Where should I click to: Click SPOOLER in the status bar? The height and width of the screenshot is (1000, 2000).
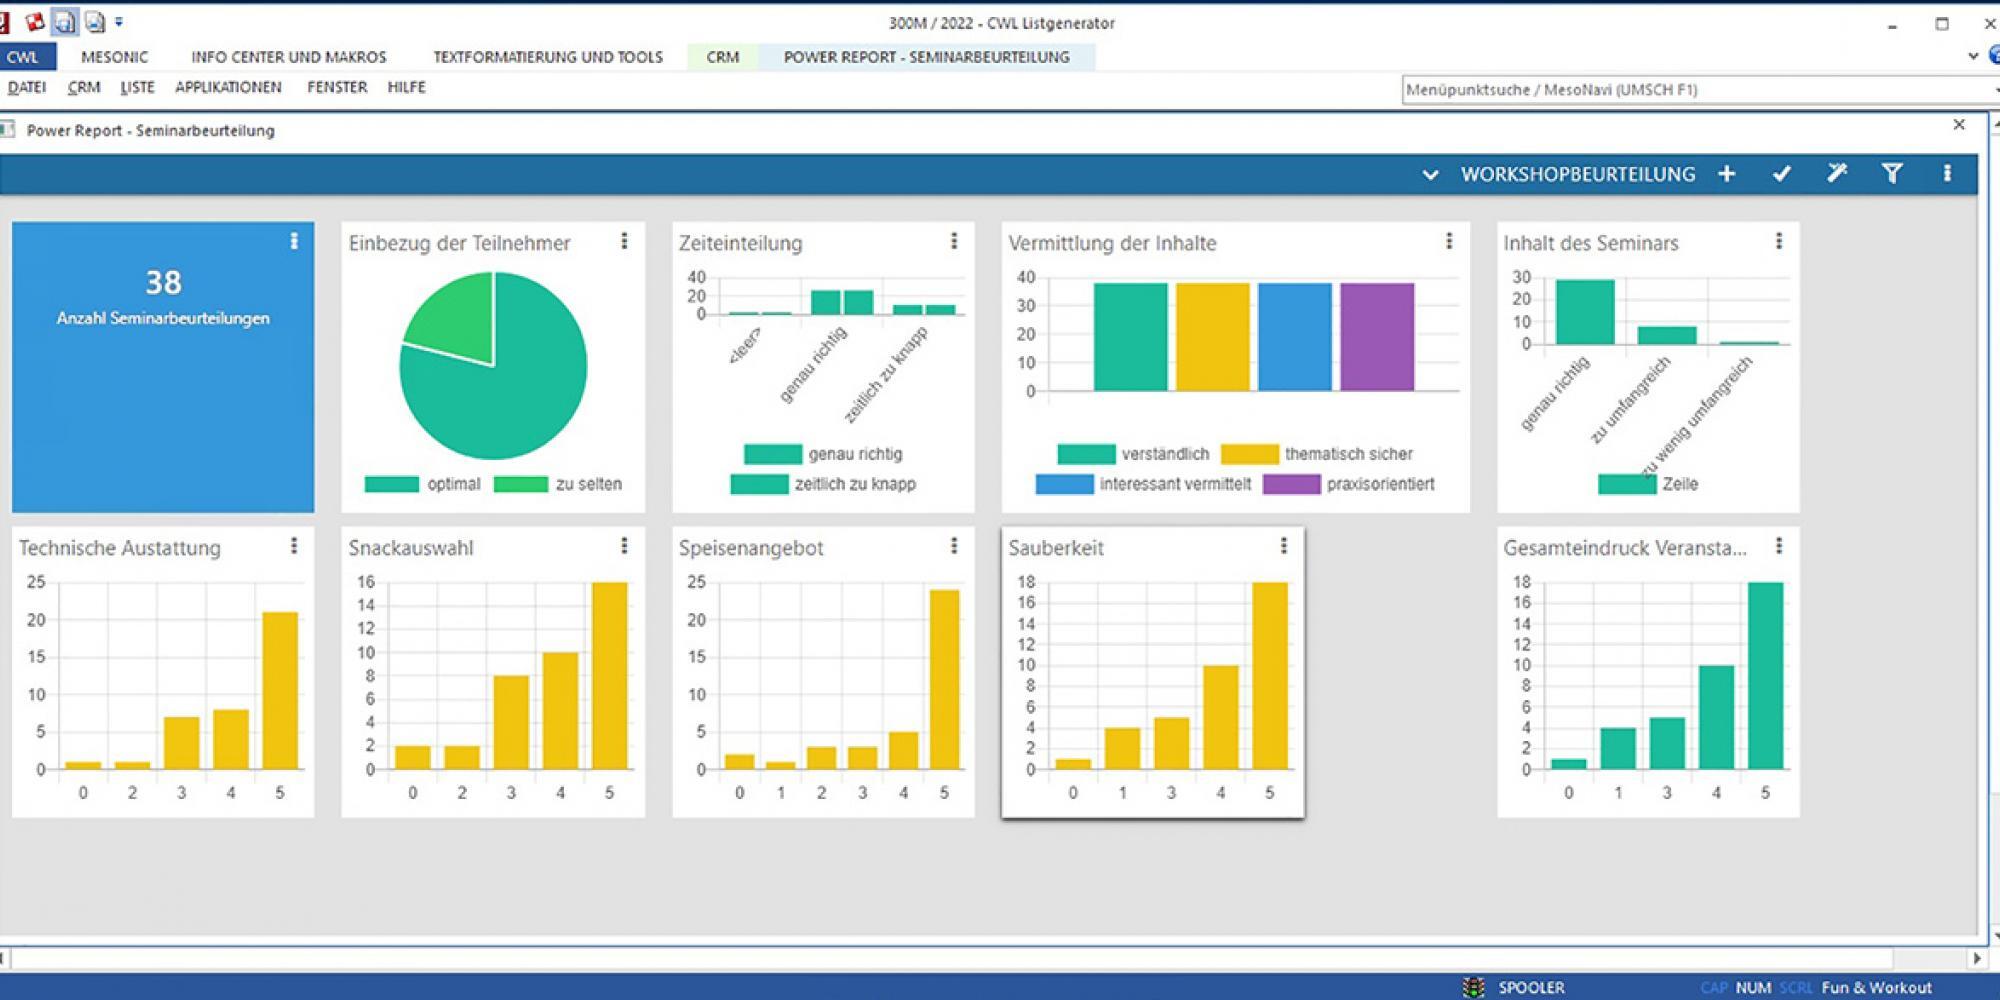tap(1531, 987)
